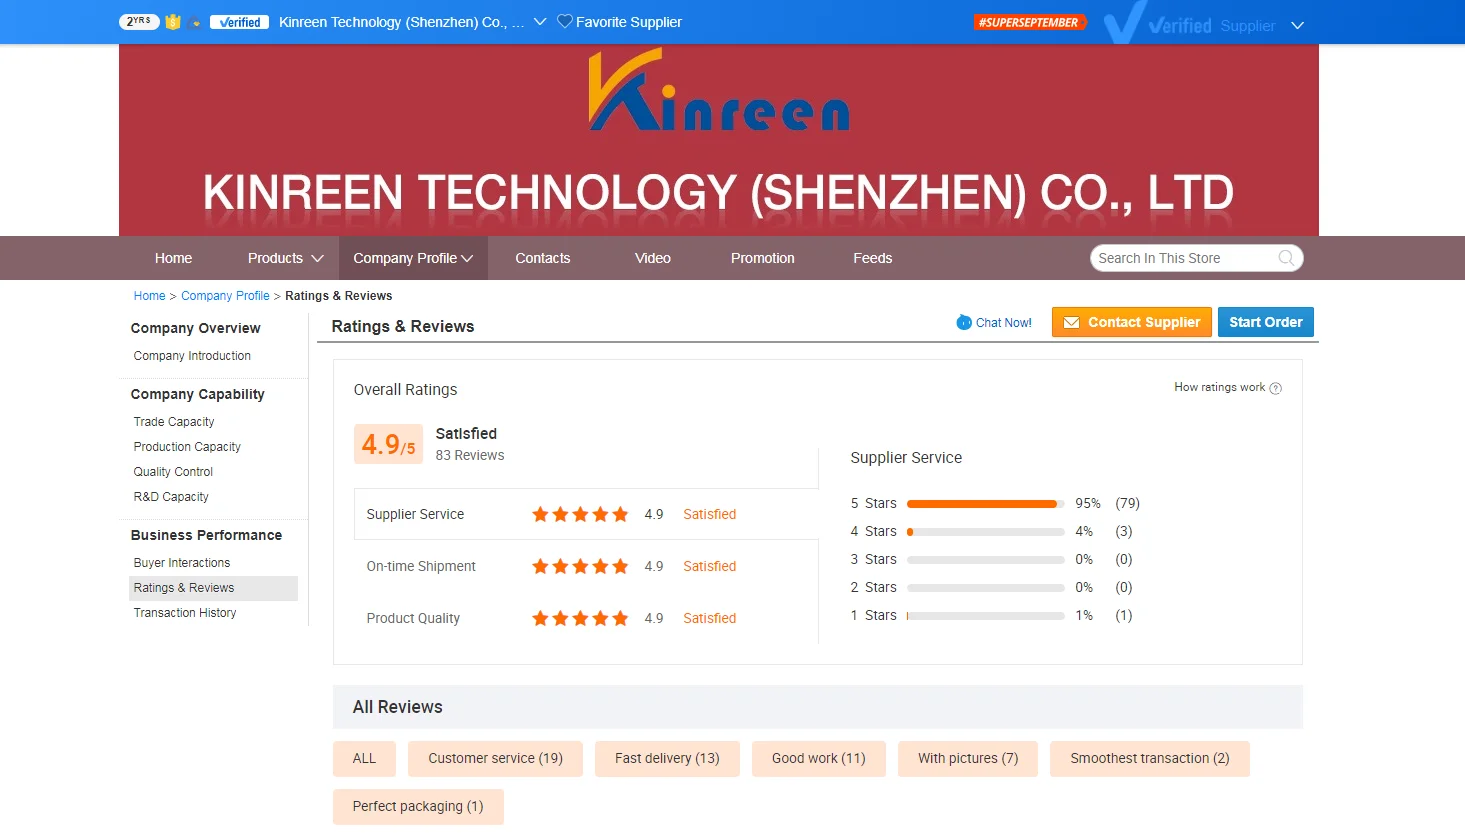Click the 4.9/5 overall score box
The image size is (1465, 835).
pos(388,444)
